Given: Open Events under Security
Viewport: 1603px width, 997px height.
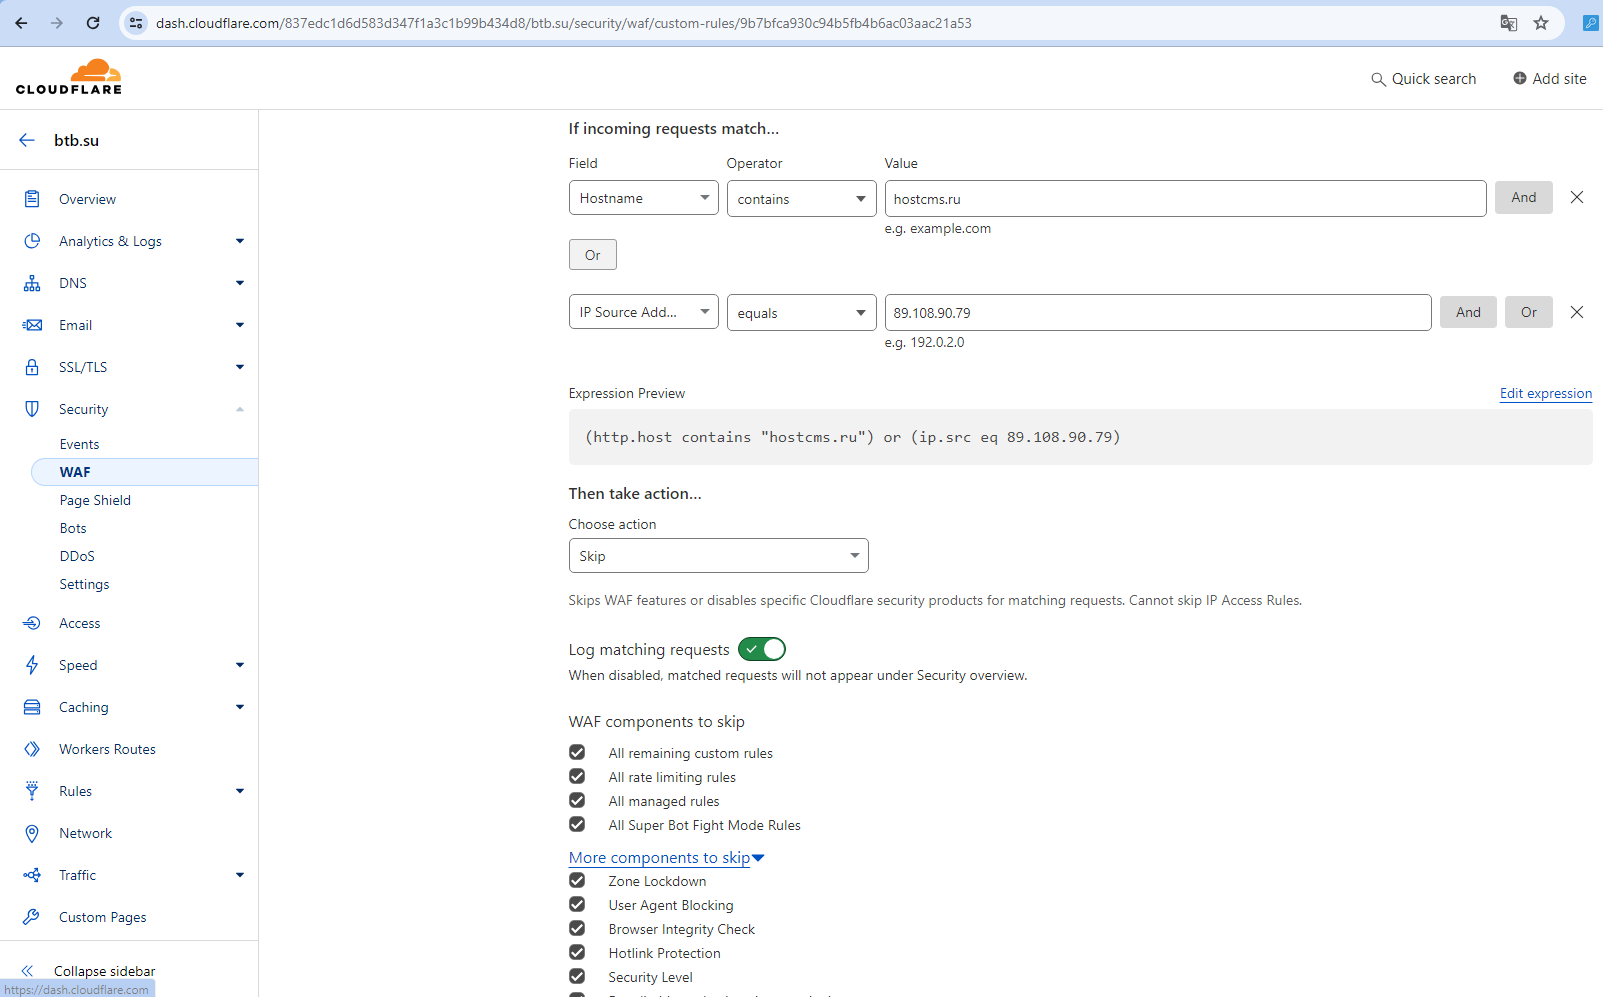Looking at the screenshot, I should pyautogui.click(x=79, y=444).
